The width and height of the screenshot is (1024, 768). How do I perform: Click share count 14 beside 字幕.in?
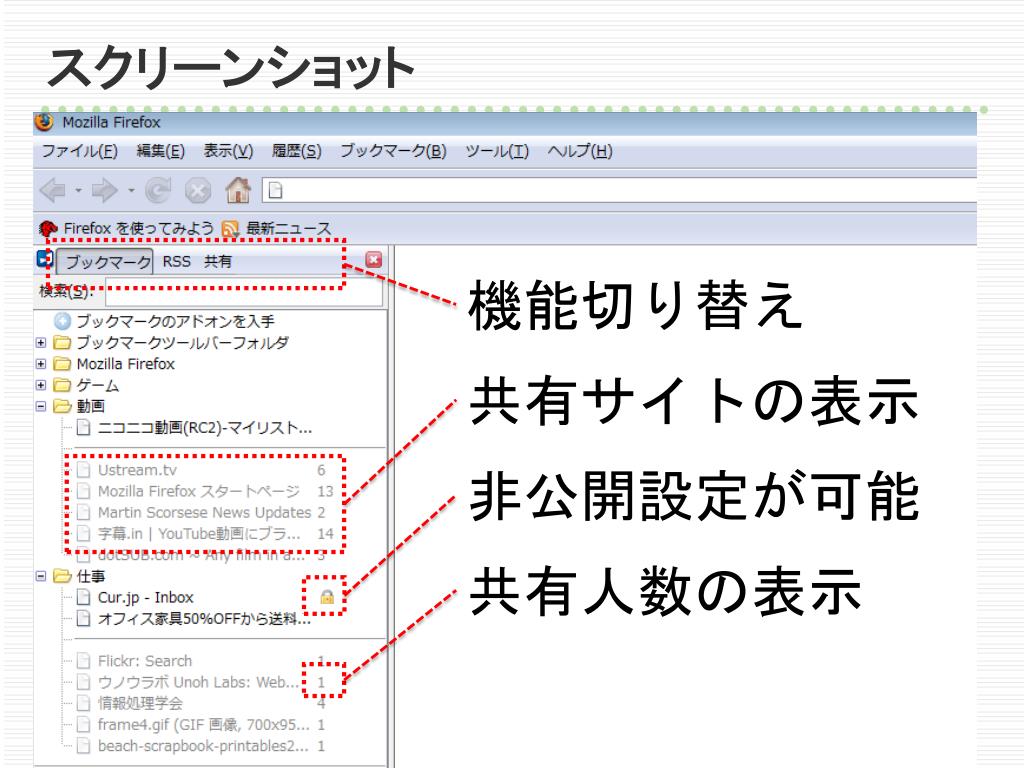[325, 534]
